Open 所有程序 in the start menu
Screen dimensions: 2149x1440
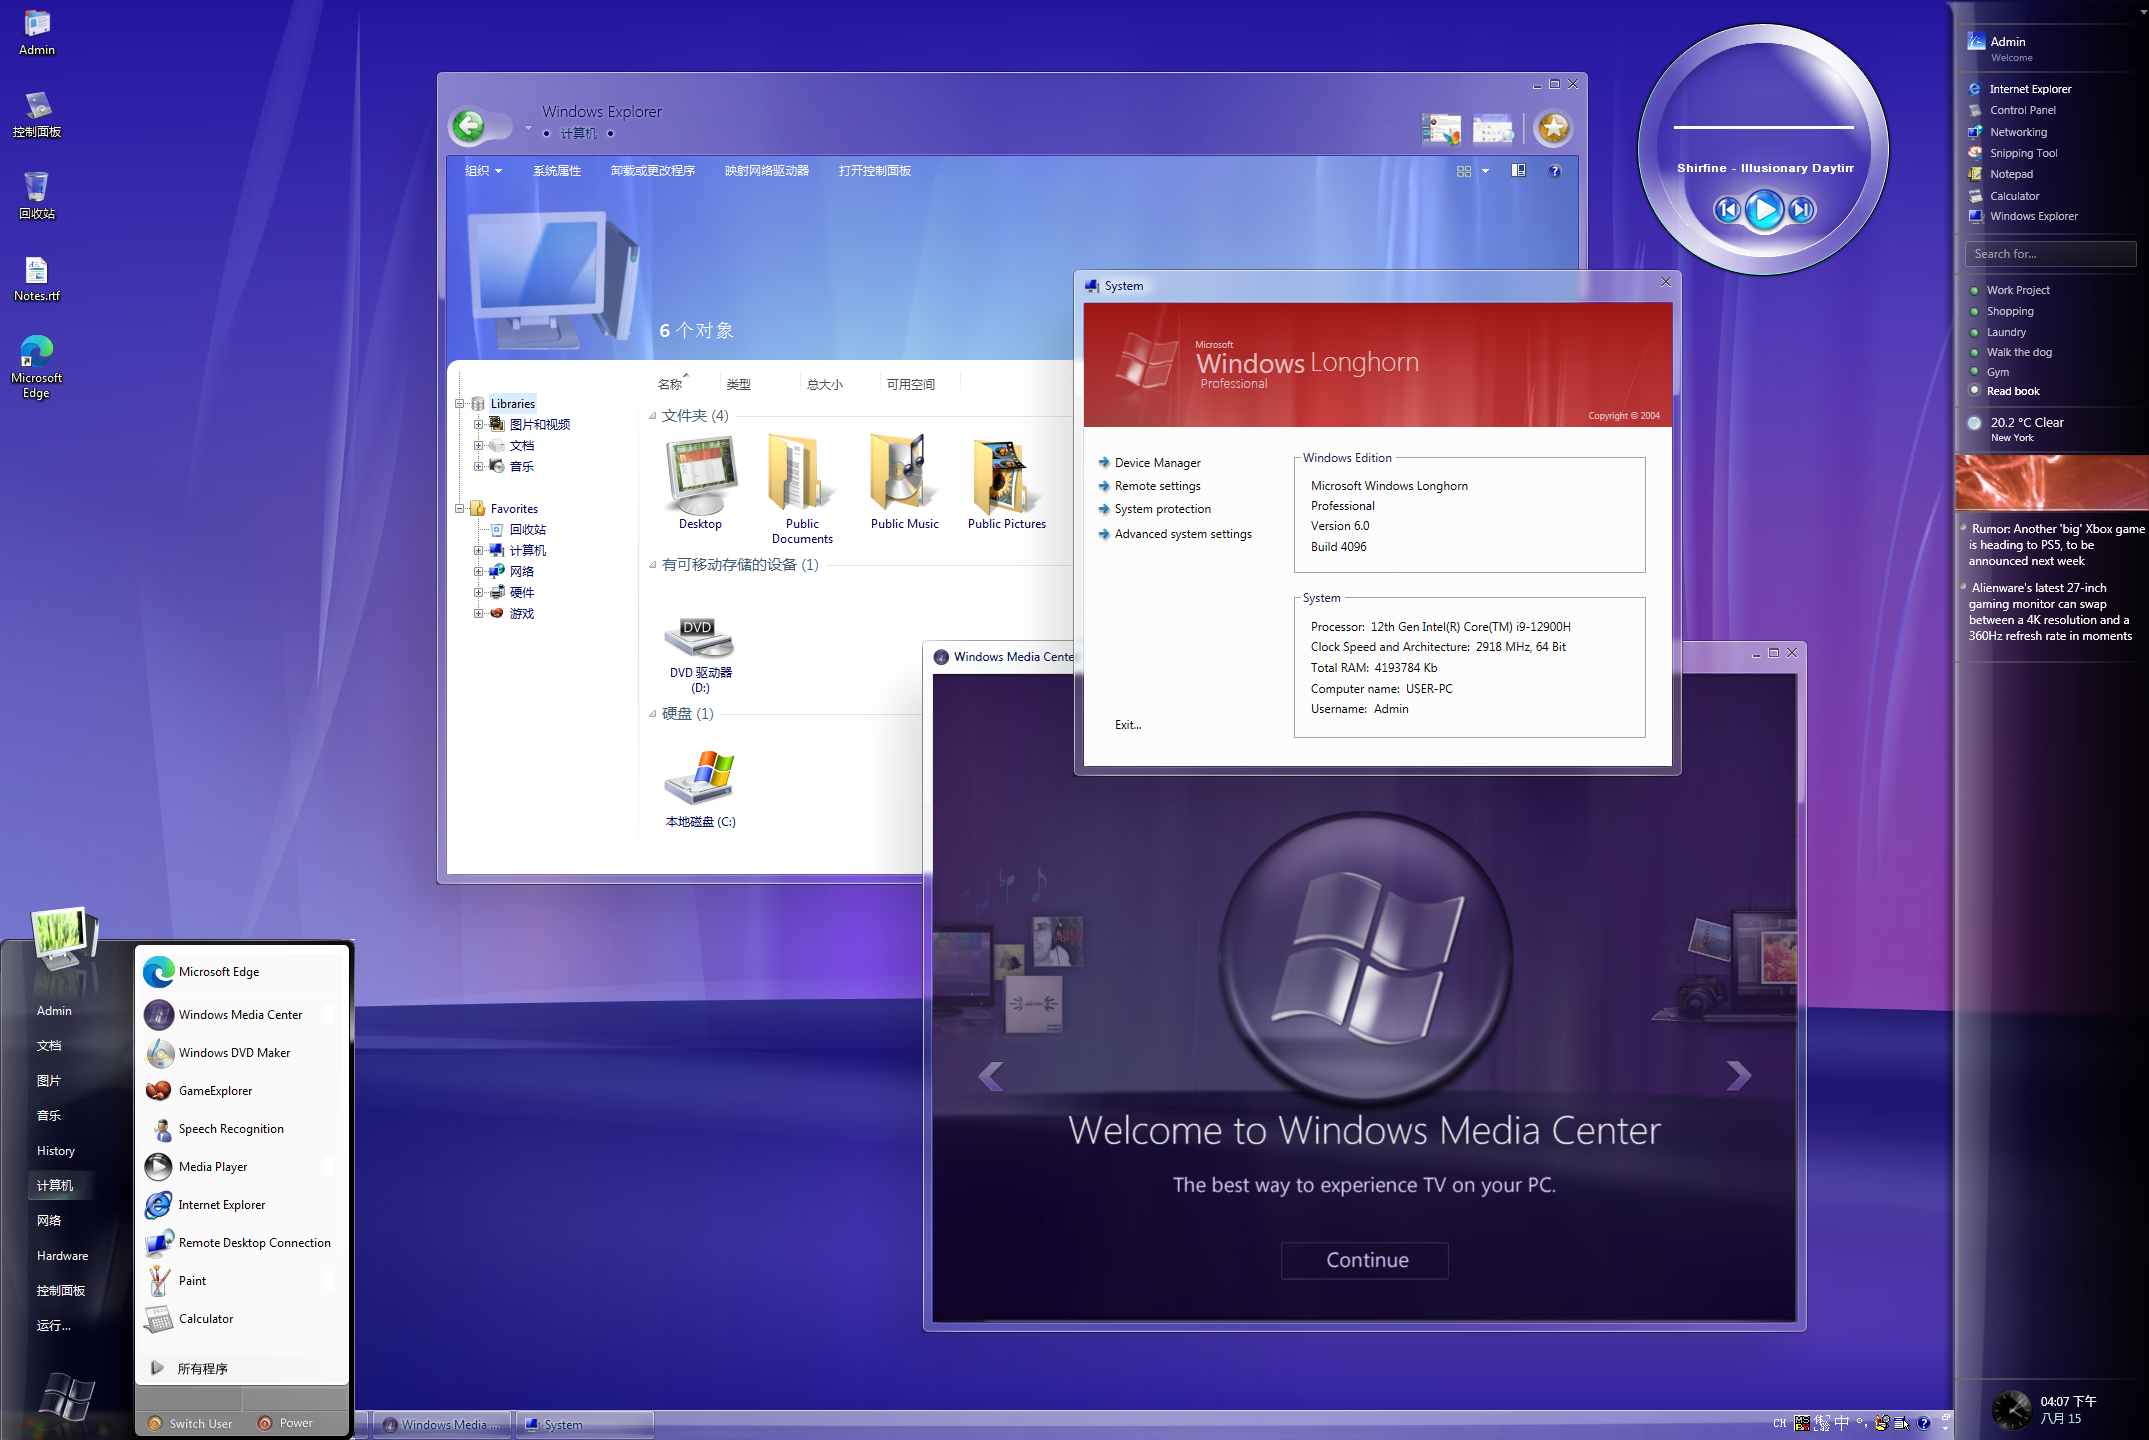203,1368
